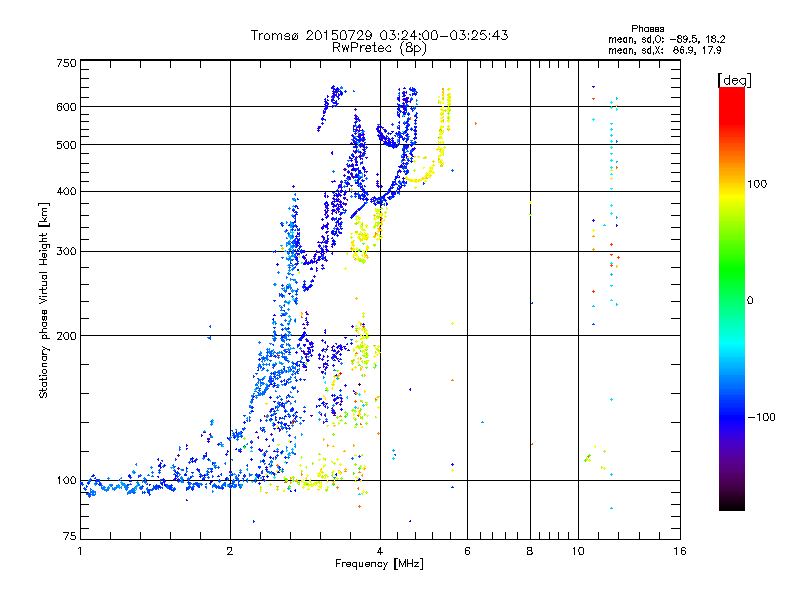Click the 'Stationary phase Virtual Height [km]' axis label
Screen dimensions: 800x600
tap(43, 300)
